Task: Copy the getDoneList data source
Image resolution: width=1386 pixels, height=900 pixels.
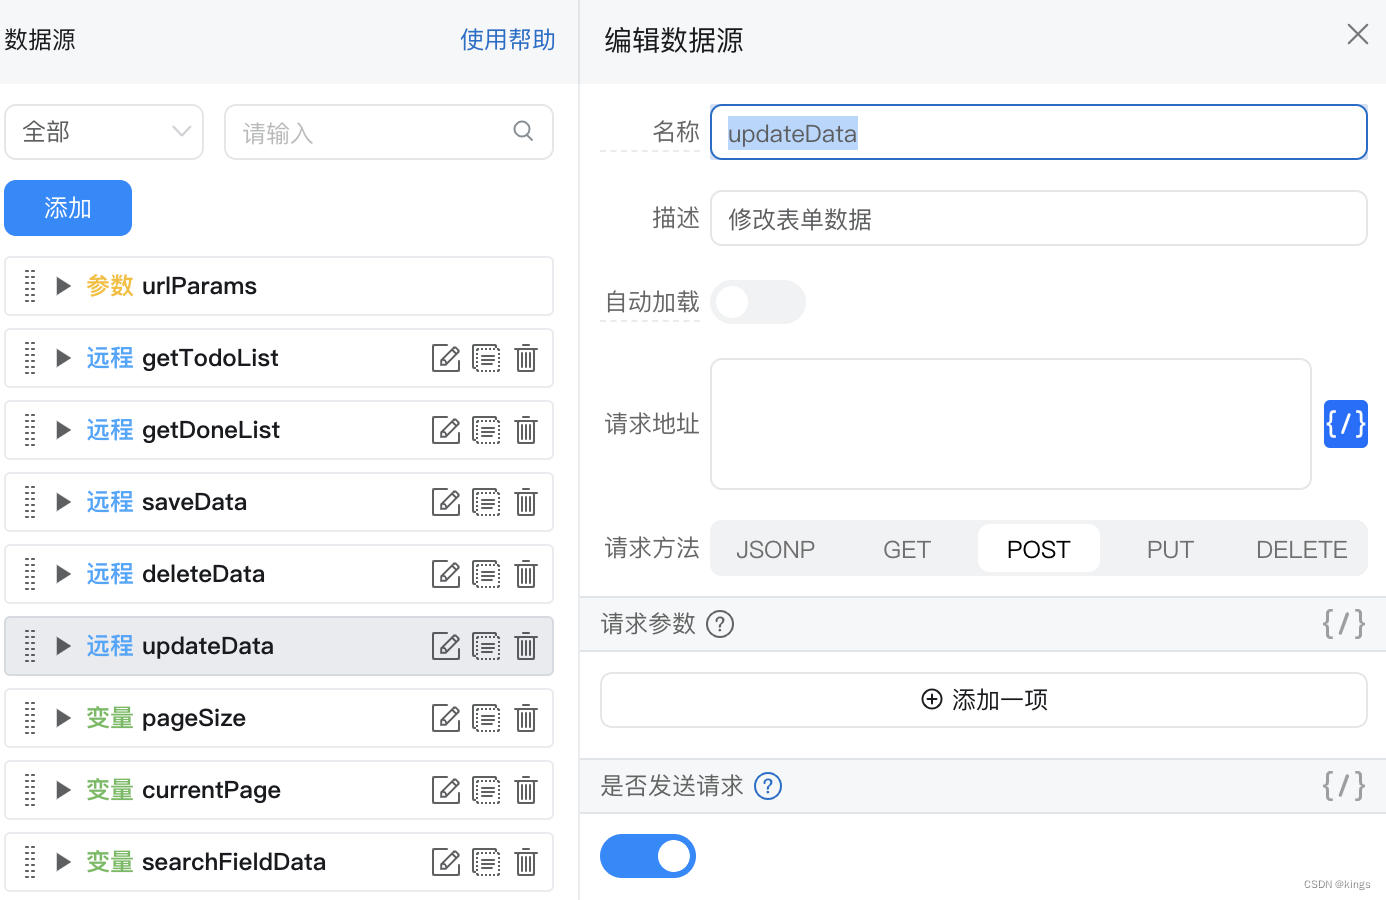Action: click(x=486, y=430)
